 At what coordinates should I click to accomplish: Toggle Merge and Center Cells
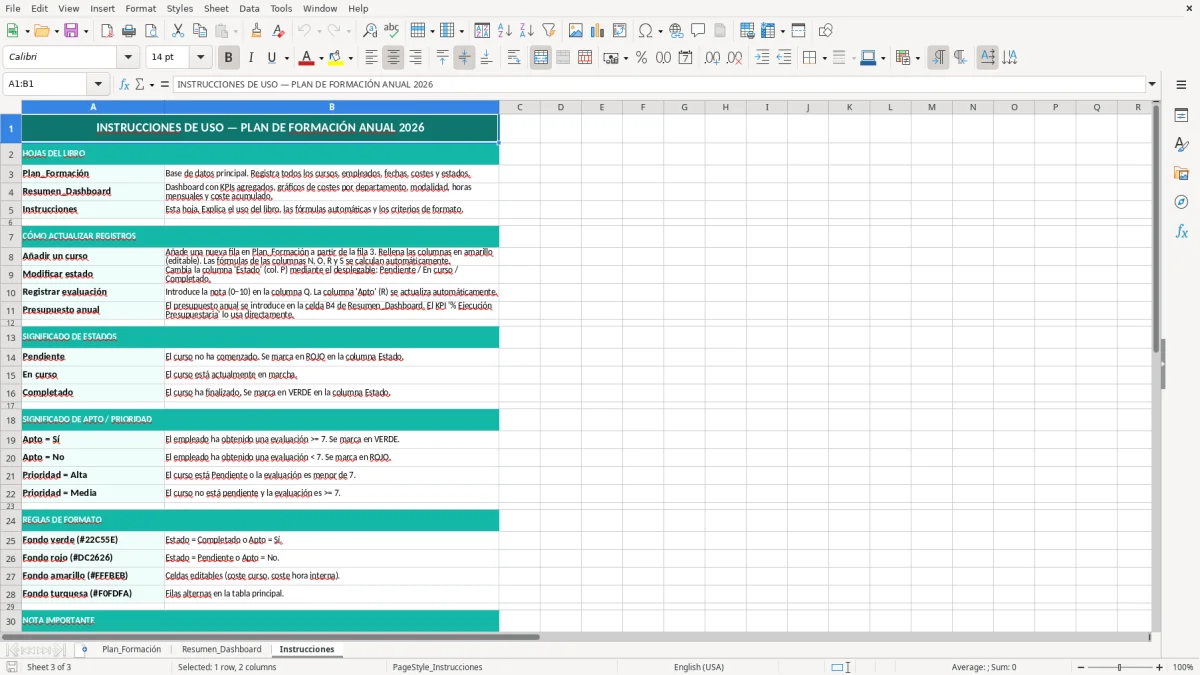541,58
